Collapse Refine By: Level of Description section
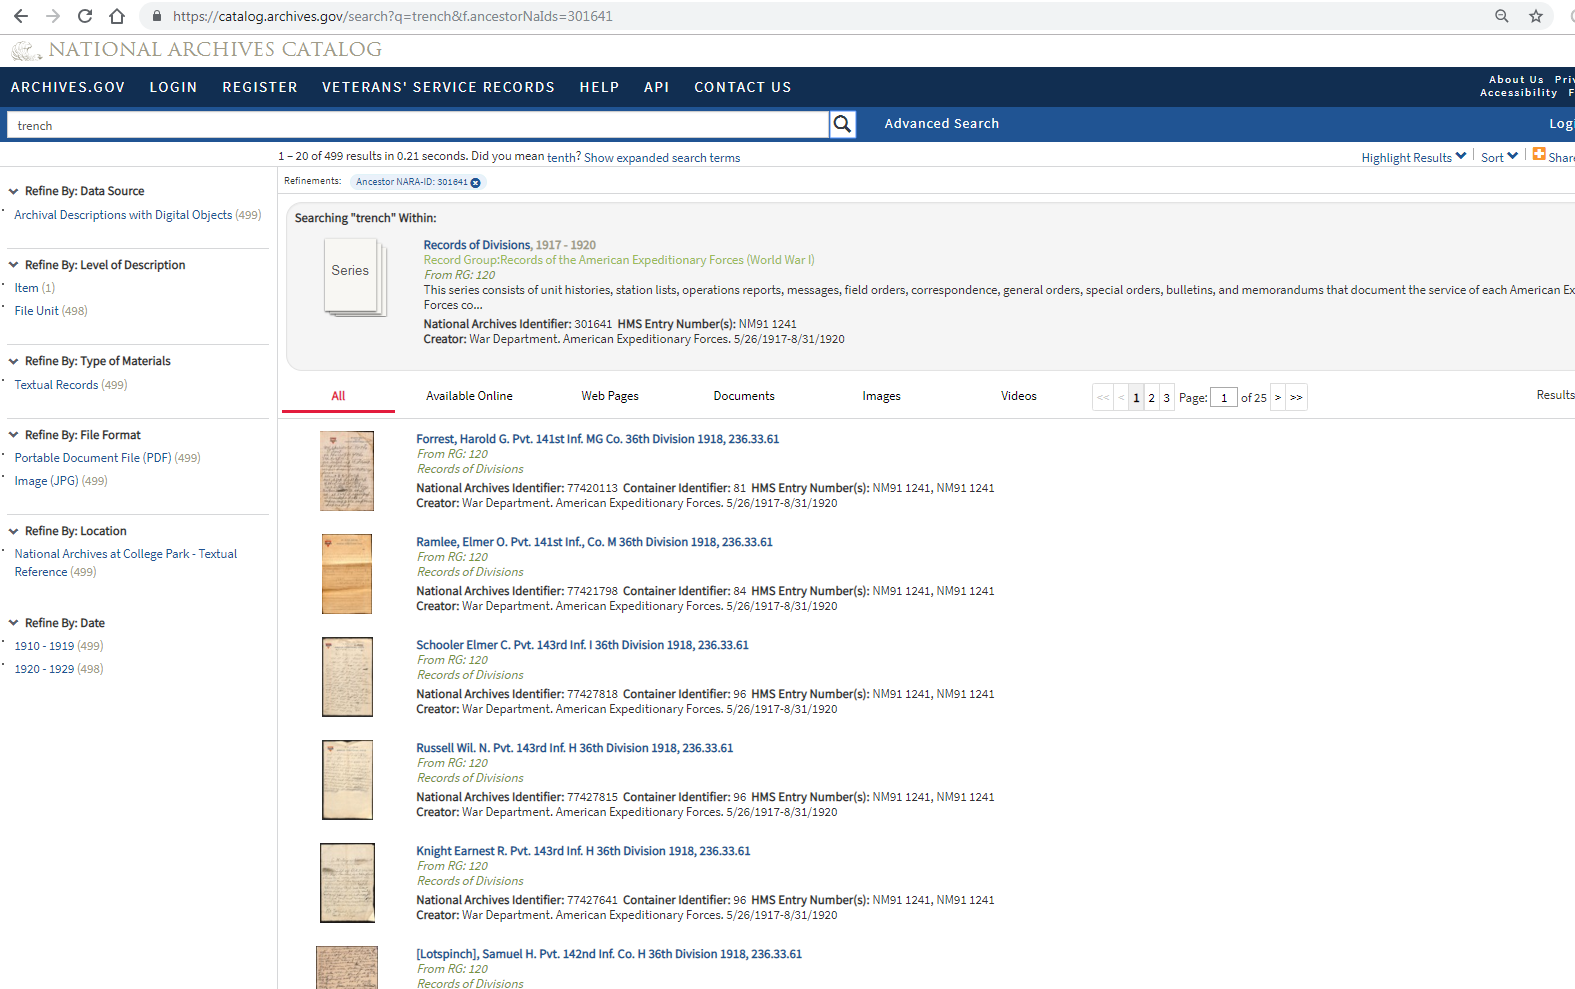This screenshot has width=1575, height=989. point(14,265)
